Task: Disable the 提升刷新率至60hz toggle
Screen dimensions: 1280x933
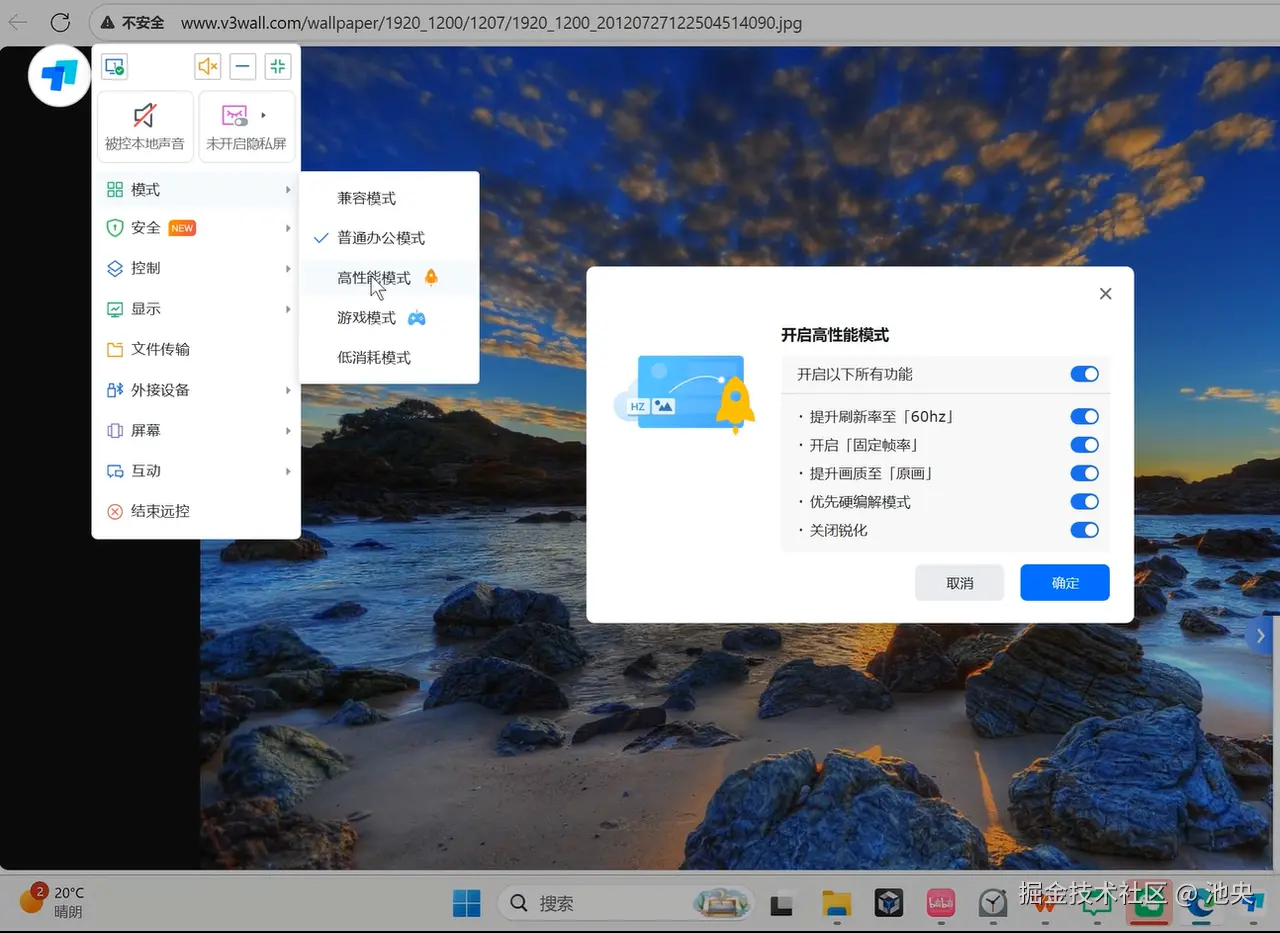Action: (1084, 416)
